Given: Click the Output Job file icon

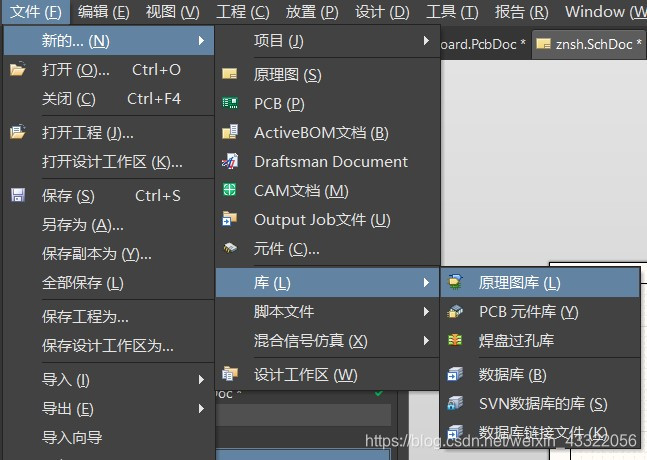Looking at the screenshot, I should [229, 219].
